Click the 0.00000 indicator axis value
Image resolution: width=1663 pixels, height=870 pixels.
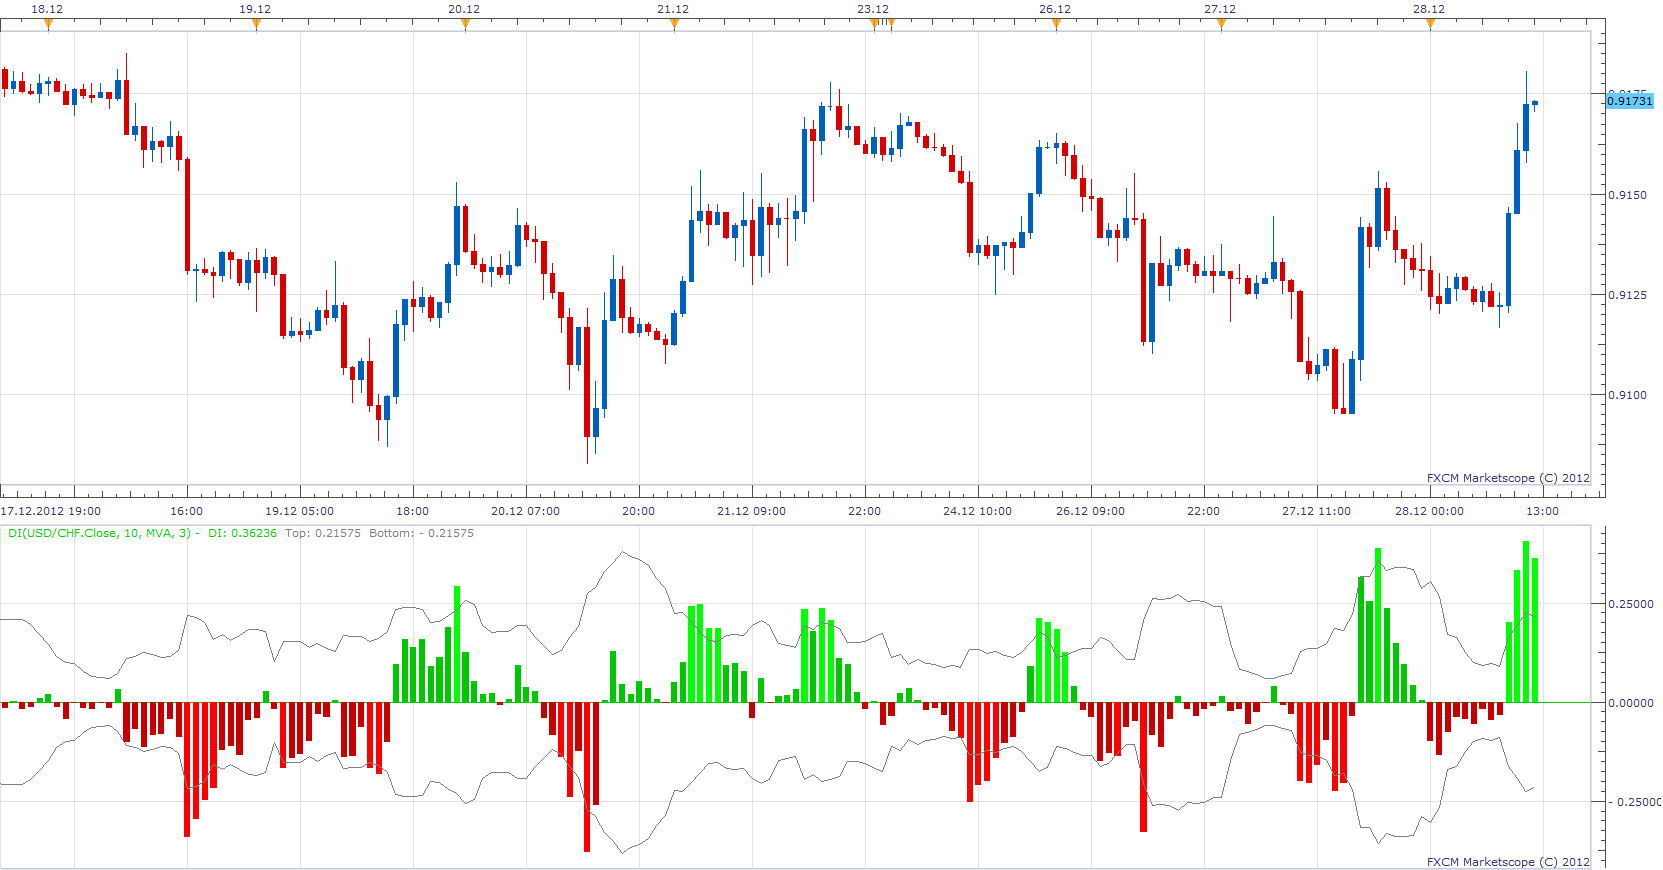point(1630,703)
